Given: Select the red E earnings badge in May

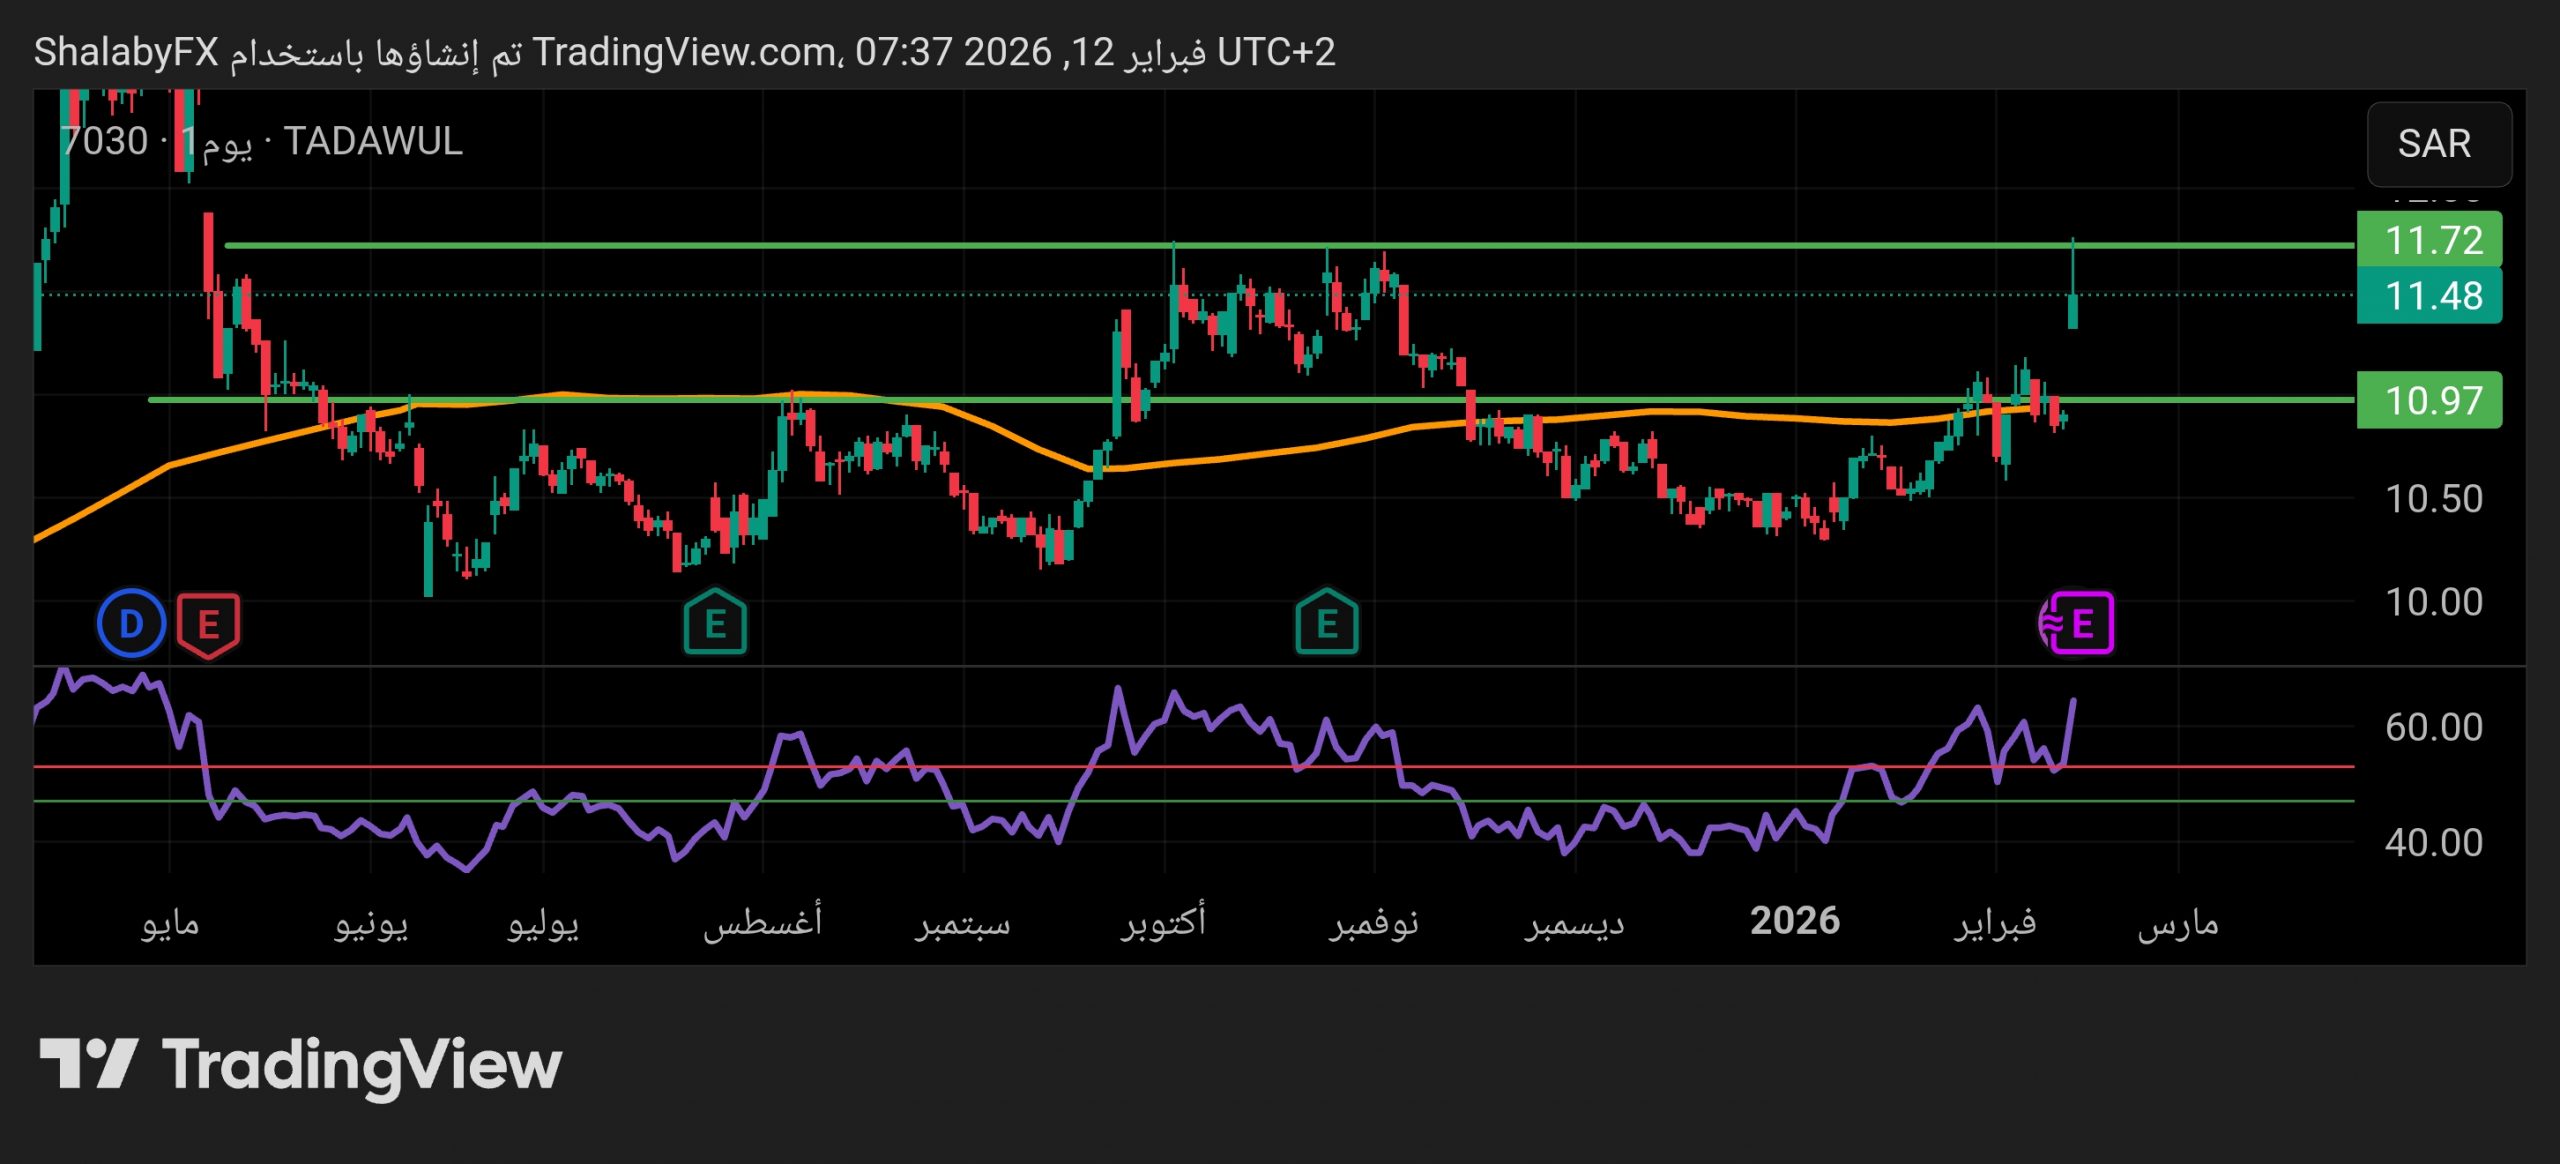Looking at the screenshot, I should click(x=210, y=623).
